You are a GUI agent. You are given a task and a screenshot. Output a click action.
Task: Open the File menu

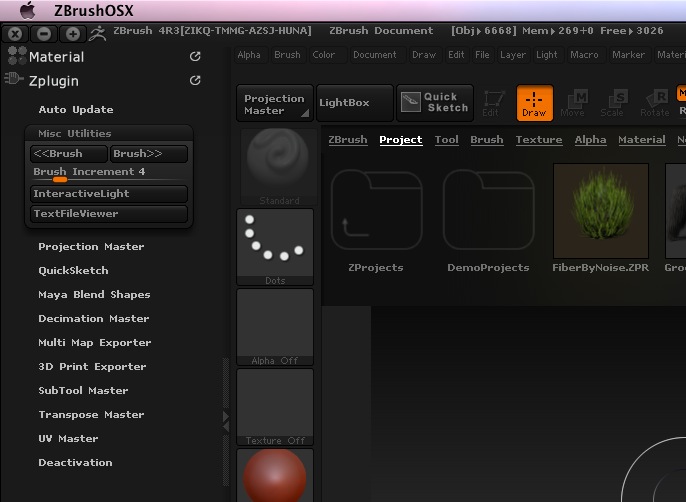(x=482, y=55)
